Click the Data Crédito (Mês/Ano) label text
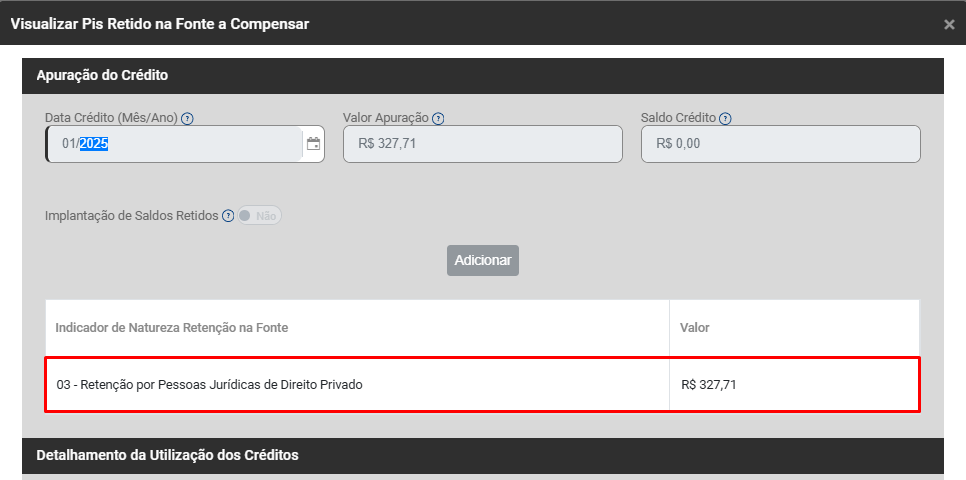 (x=111, y=118)
